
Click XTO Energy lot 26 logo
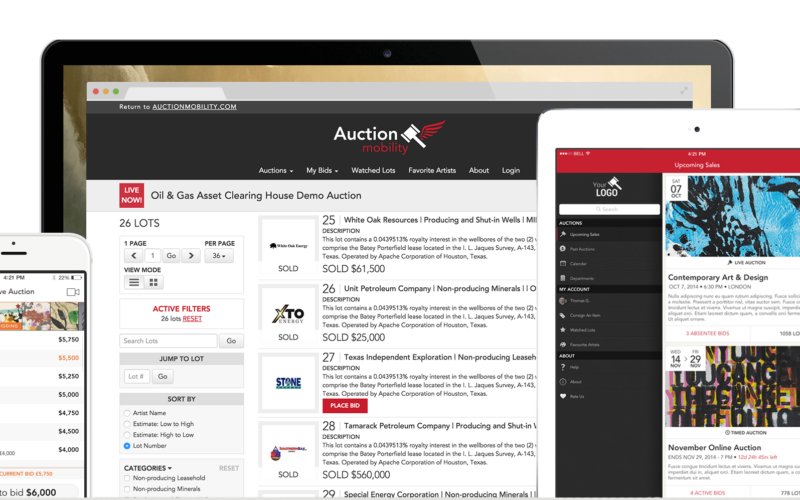[288, 314]
